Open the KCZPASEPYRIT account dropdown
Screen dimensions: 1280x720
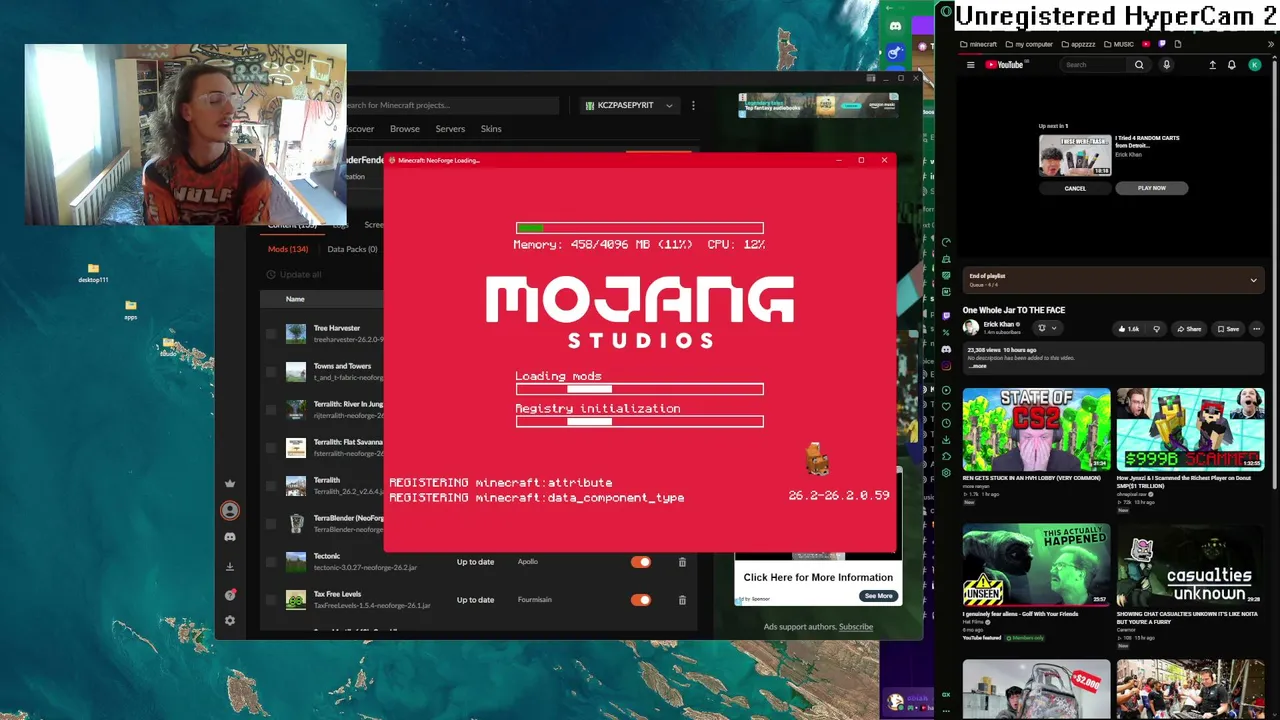tap(630, 105)
